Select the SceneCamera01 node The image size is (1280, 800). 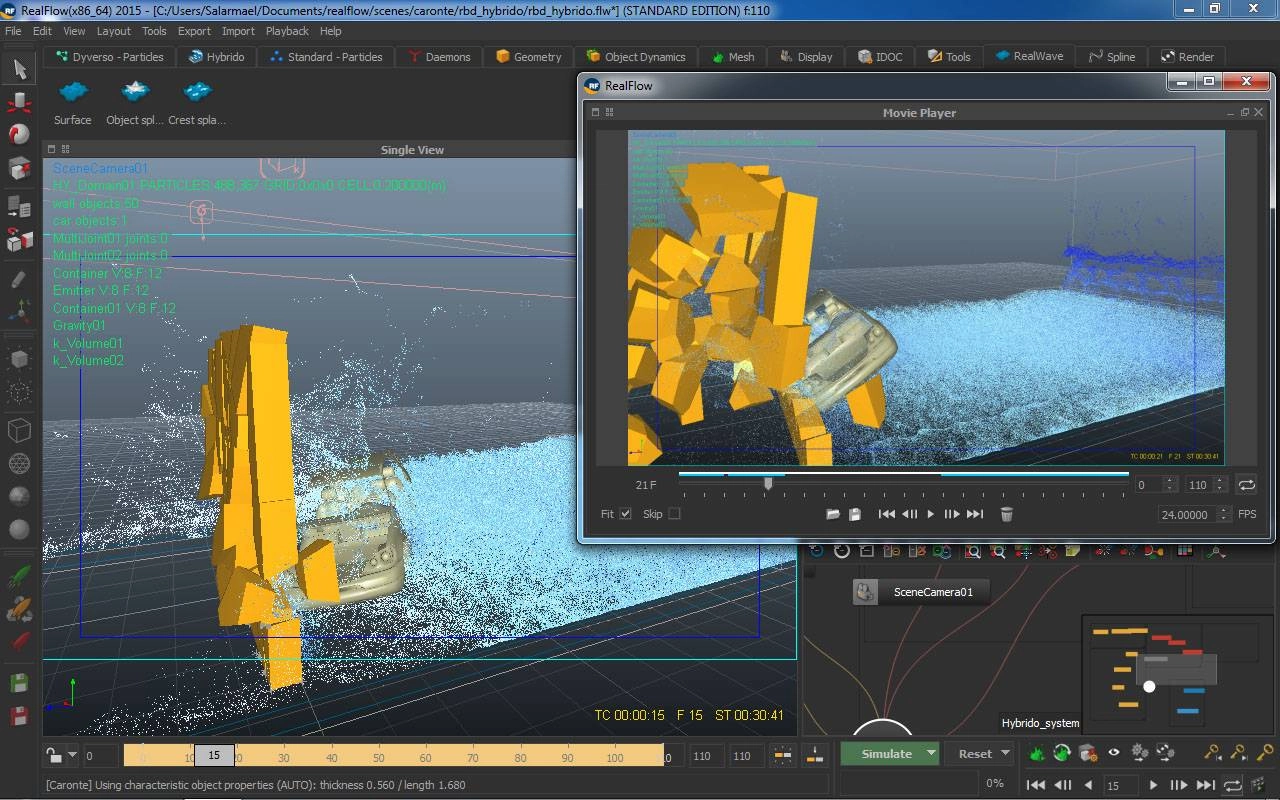[920, 592]
